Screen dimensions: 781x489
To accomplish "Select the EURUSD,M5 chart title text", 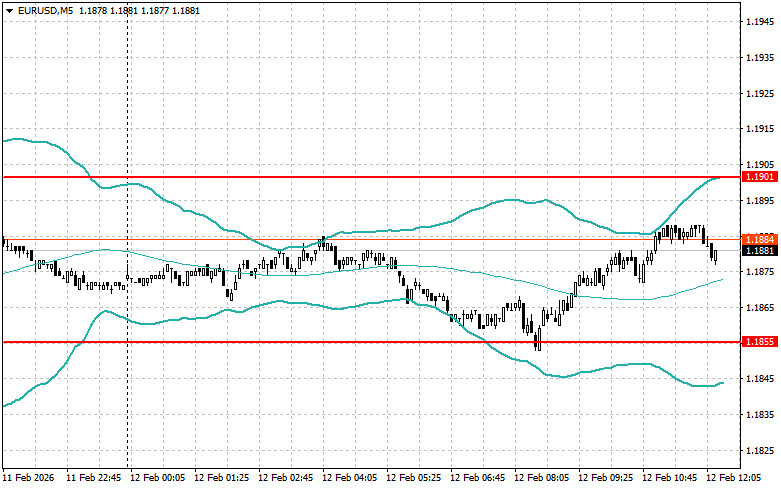I will click(45, 10).
